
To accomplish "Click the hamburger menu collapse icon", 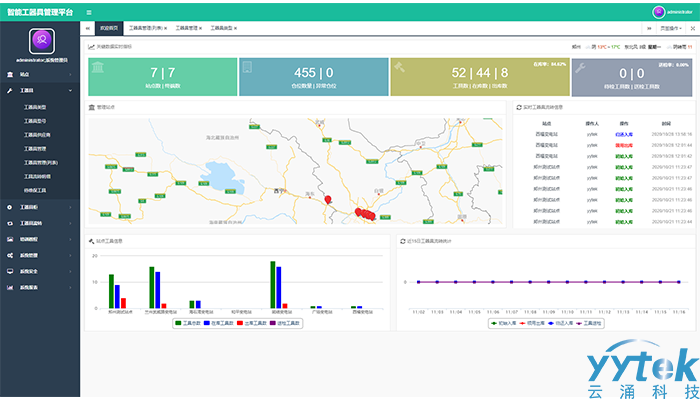I will pos(88,12).
